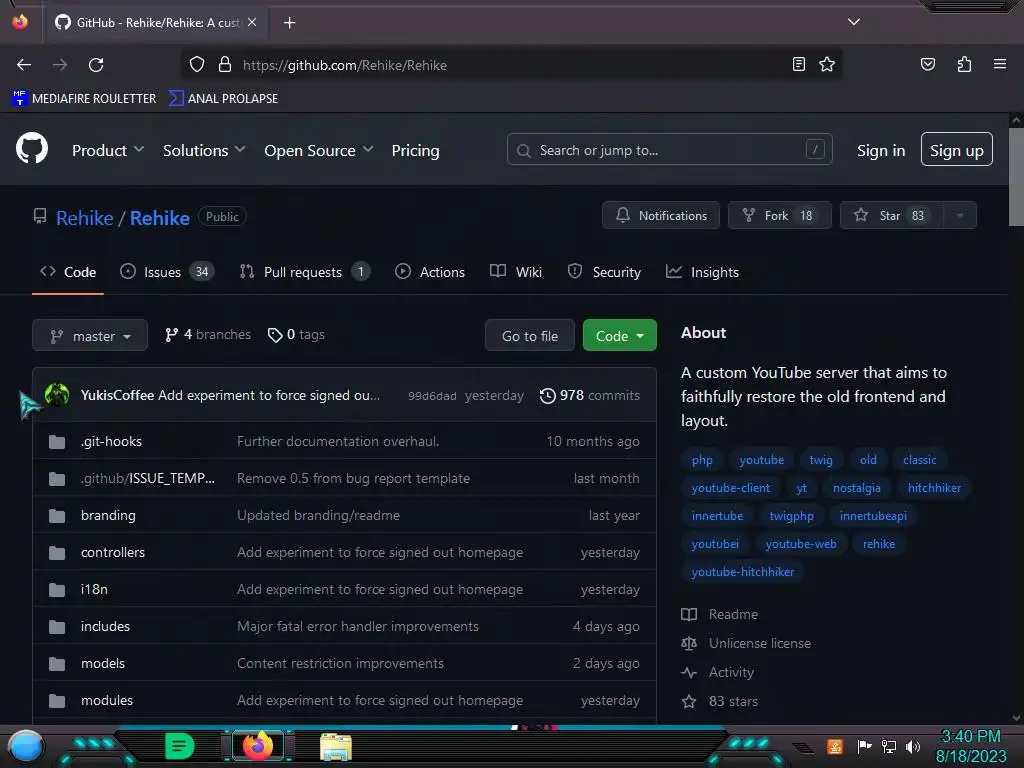Open the Pricing page
The image size is (1024, 768).
[x=415, y=150]
